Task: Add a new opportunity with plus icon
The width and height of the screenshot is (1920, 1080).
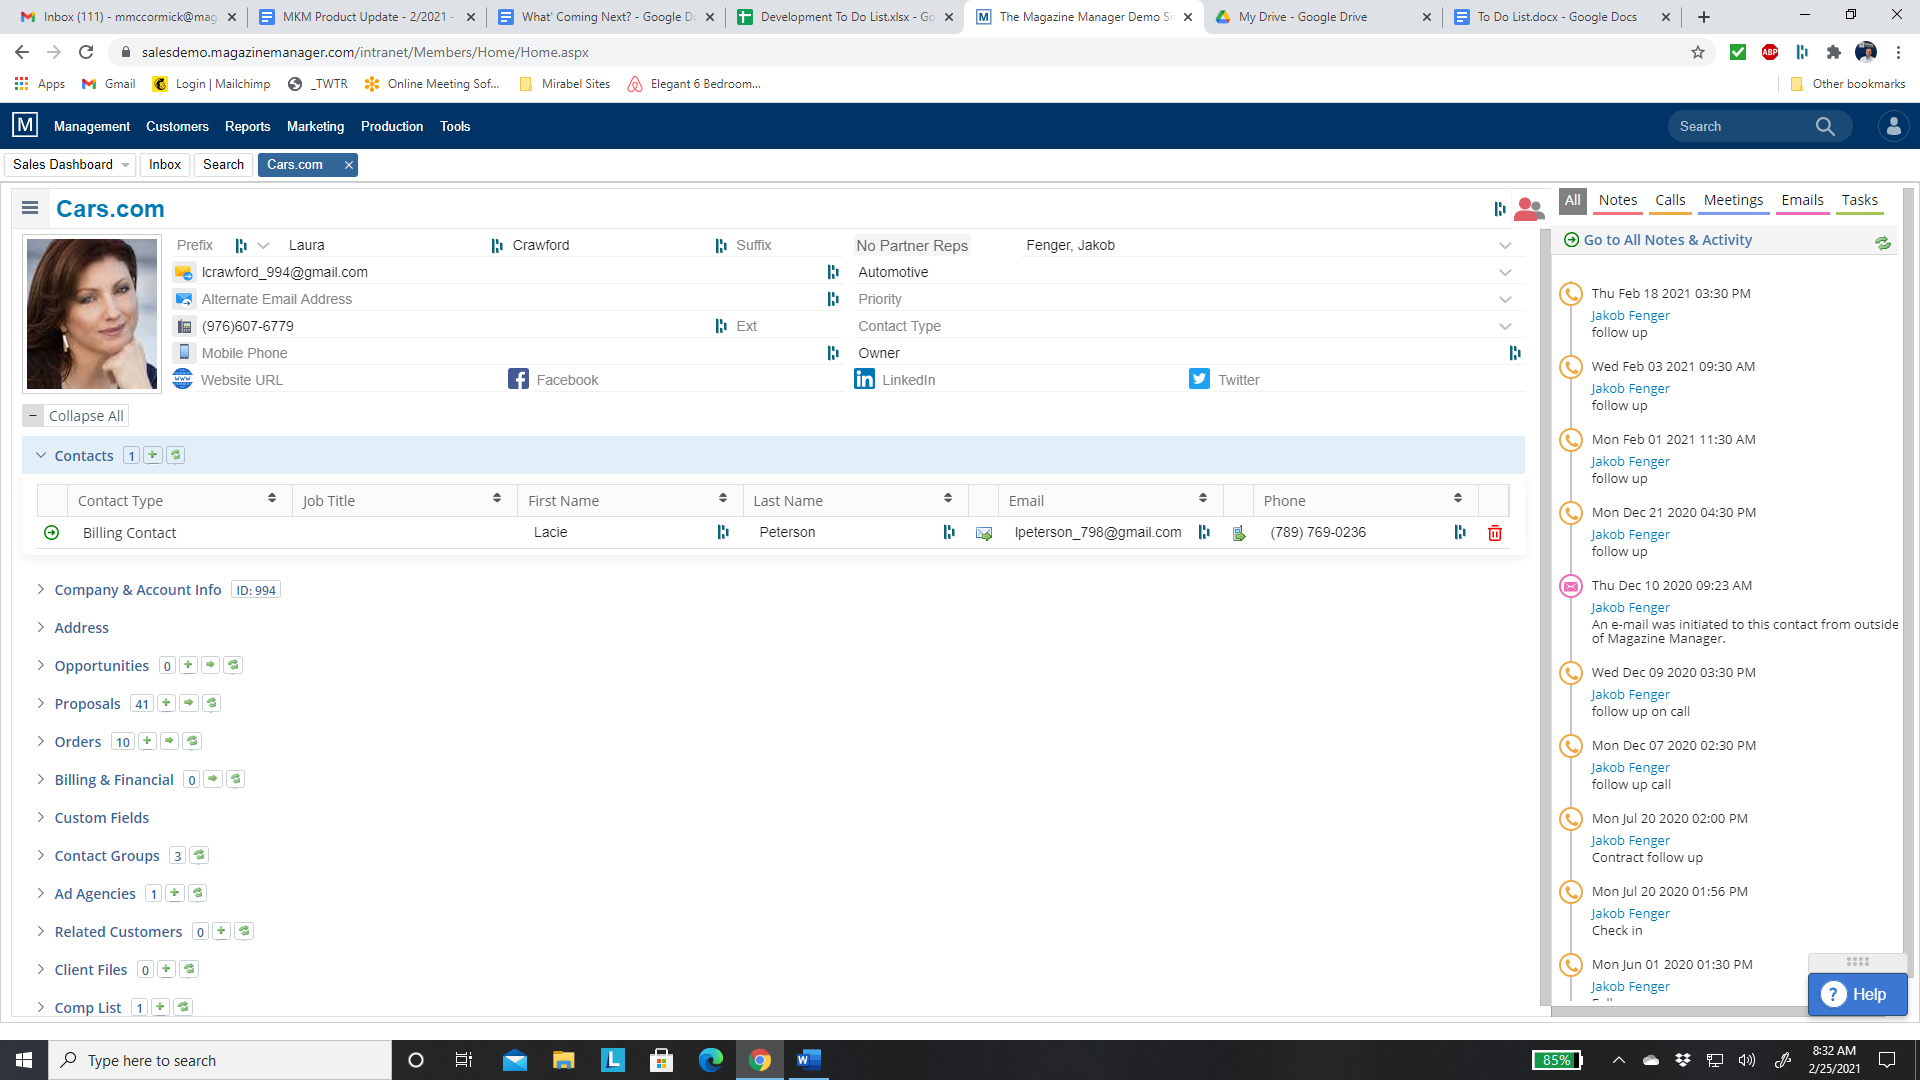Action: pyautogui.click(x=188, y=665)
